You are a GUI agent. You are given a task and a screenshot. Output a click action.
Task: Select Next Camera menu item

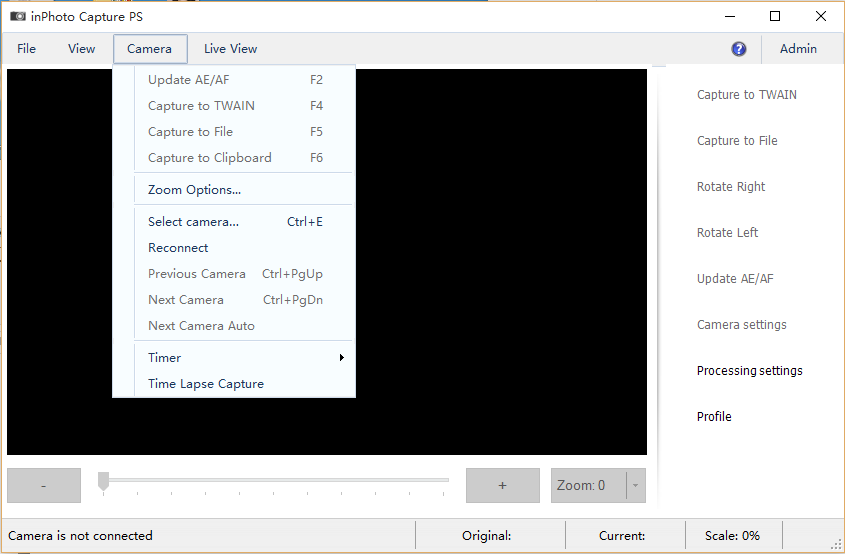234,300
